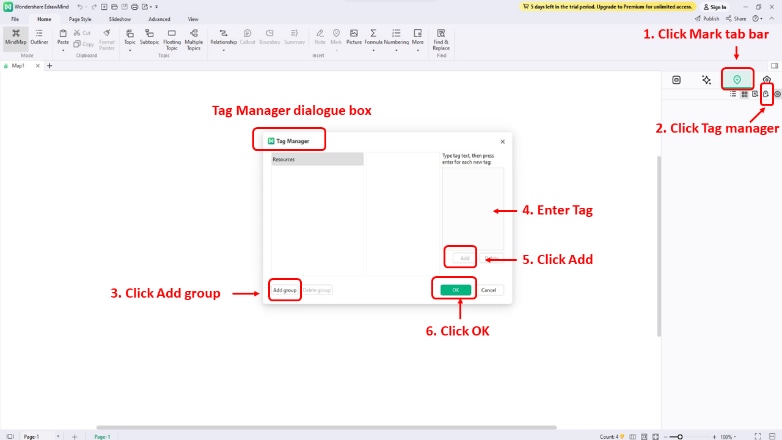
Task: Click the Share button
Action: (736, 18)
